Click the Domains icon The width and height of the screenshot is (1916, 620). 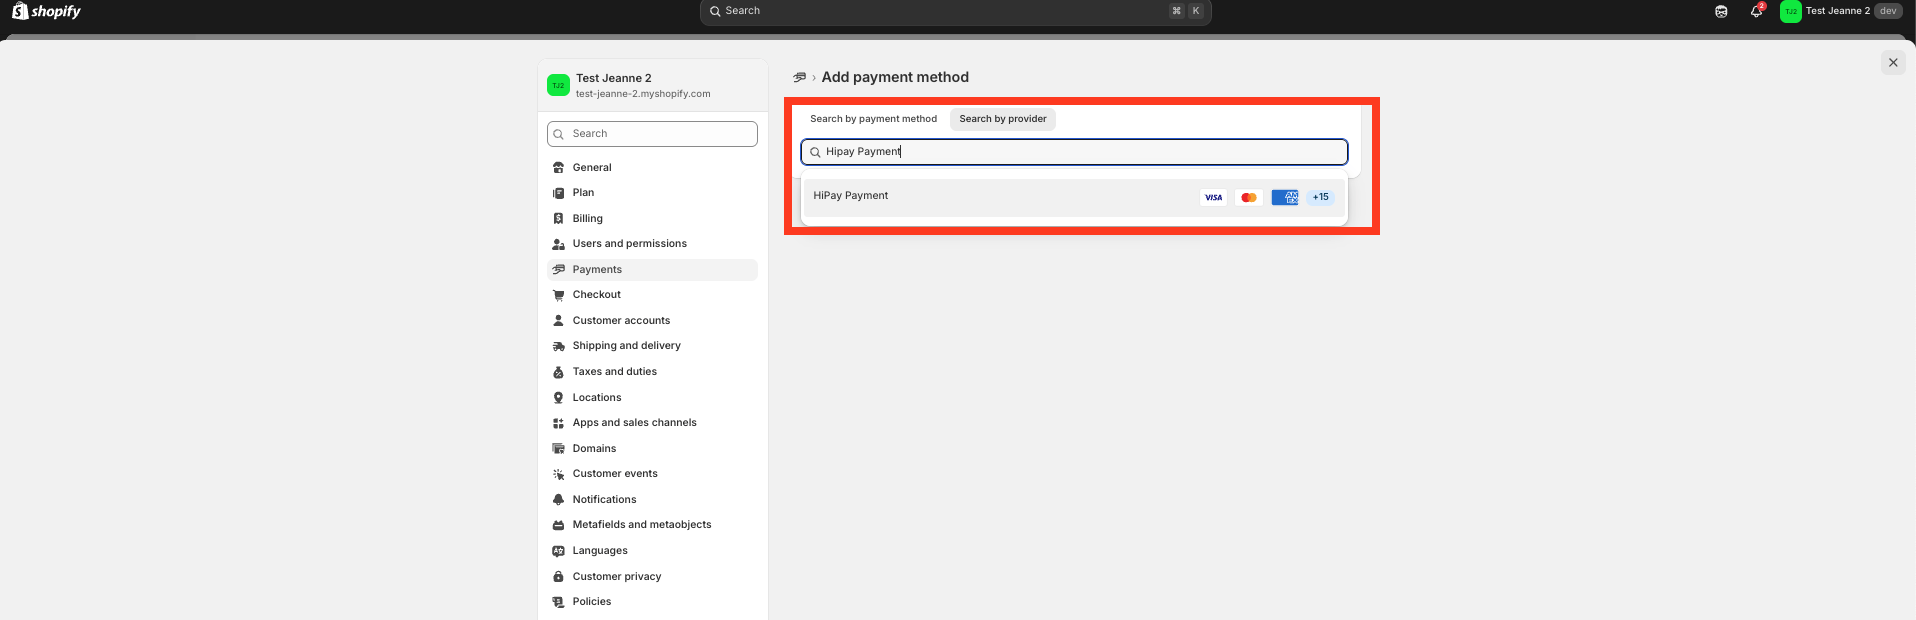(x=558, y=449)
